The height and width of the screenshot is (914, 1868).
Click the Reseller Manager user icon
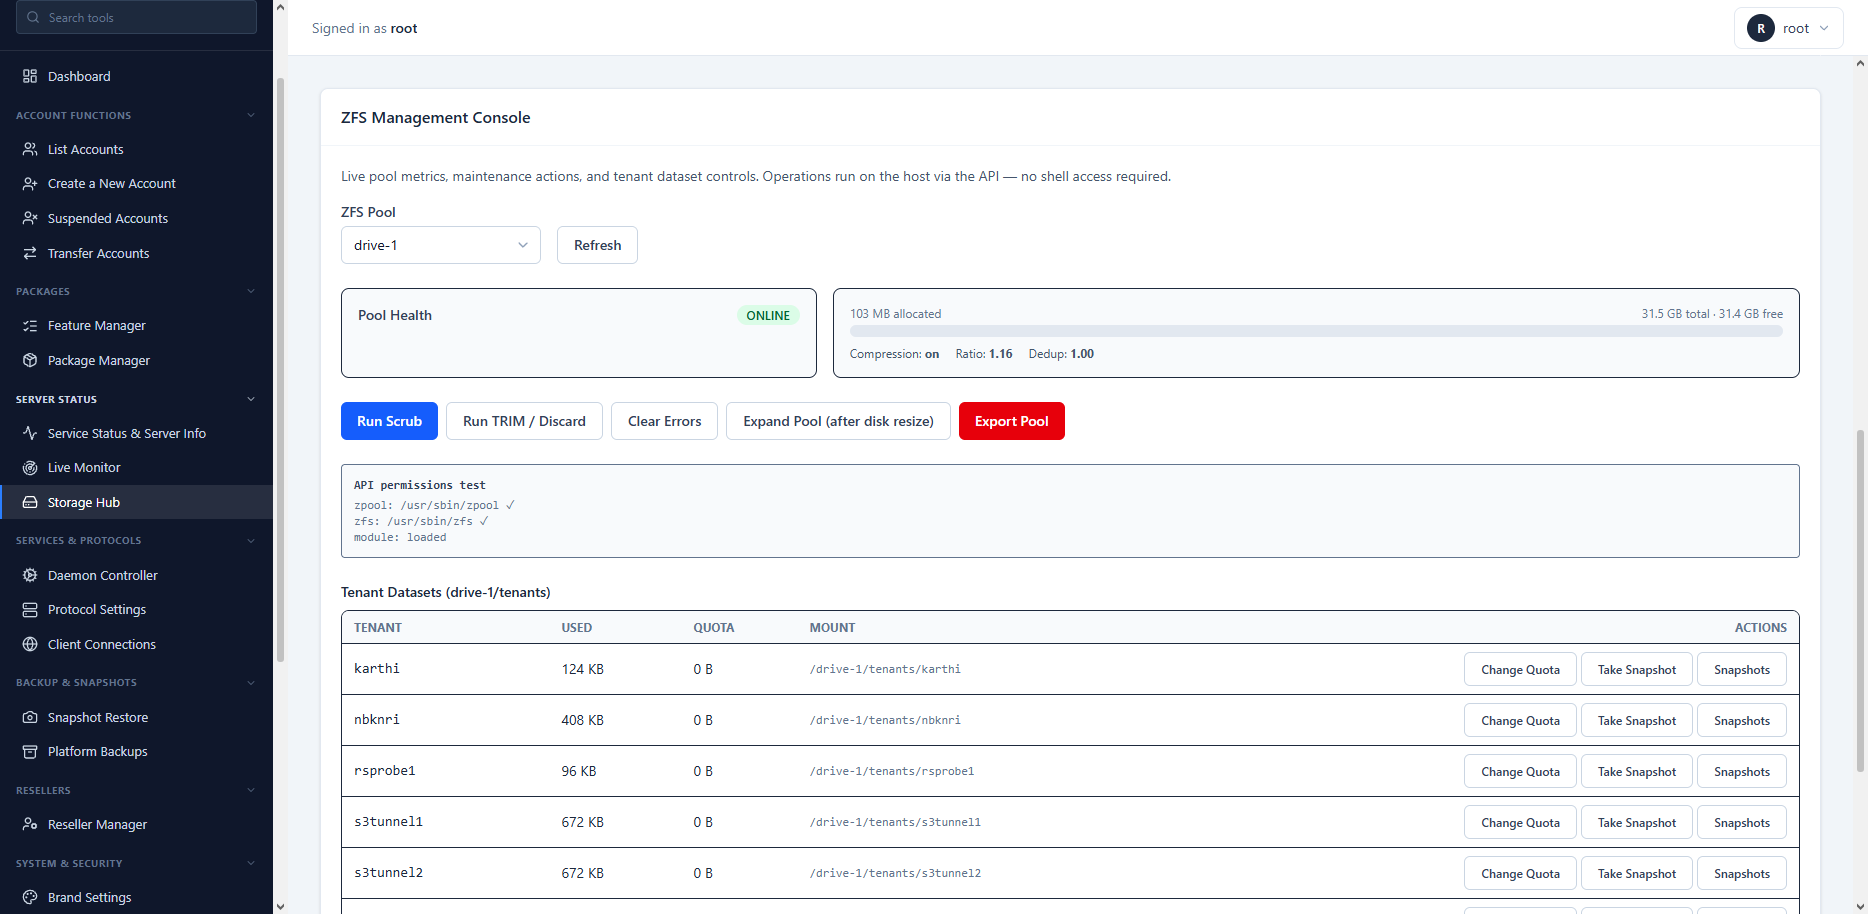[30, 824]
